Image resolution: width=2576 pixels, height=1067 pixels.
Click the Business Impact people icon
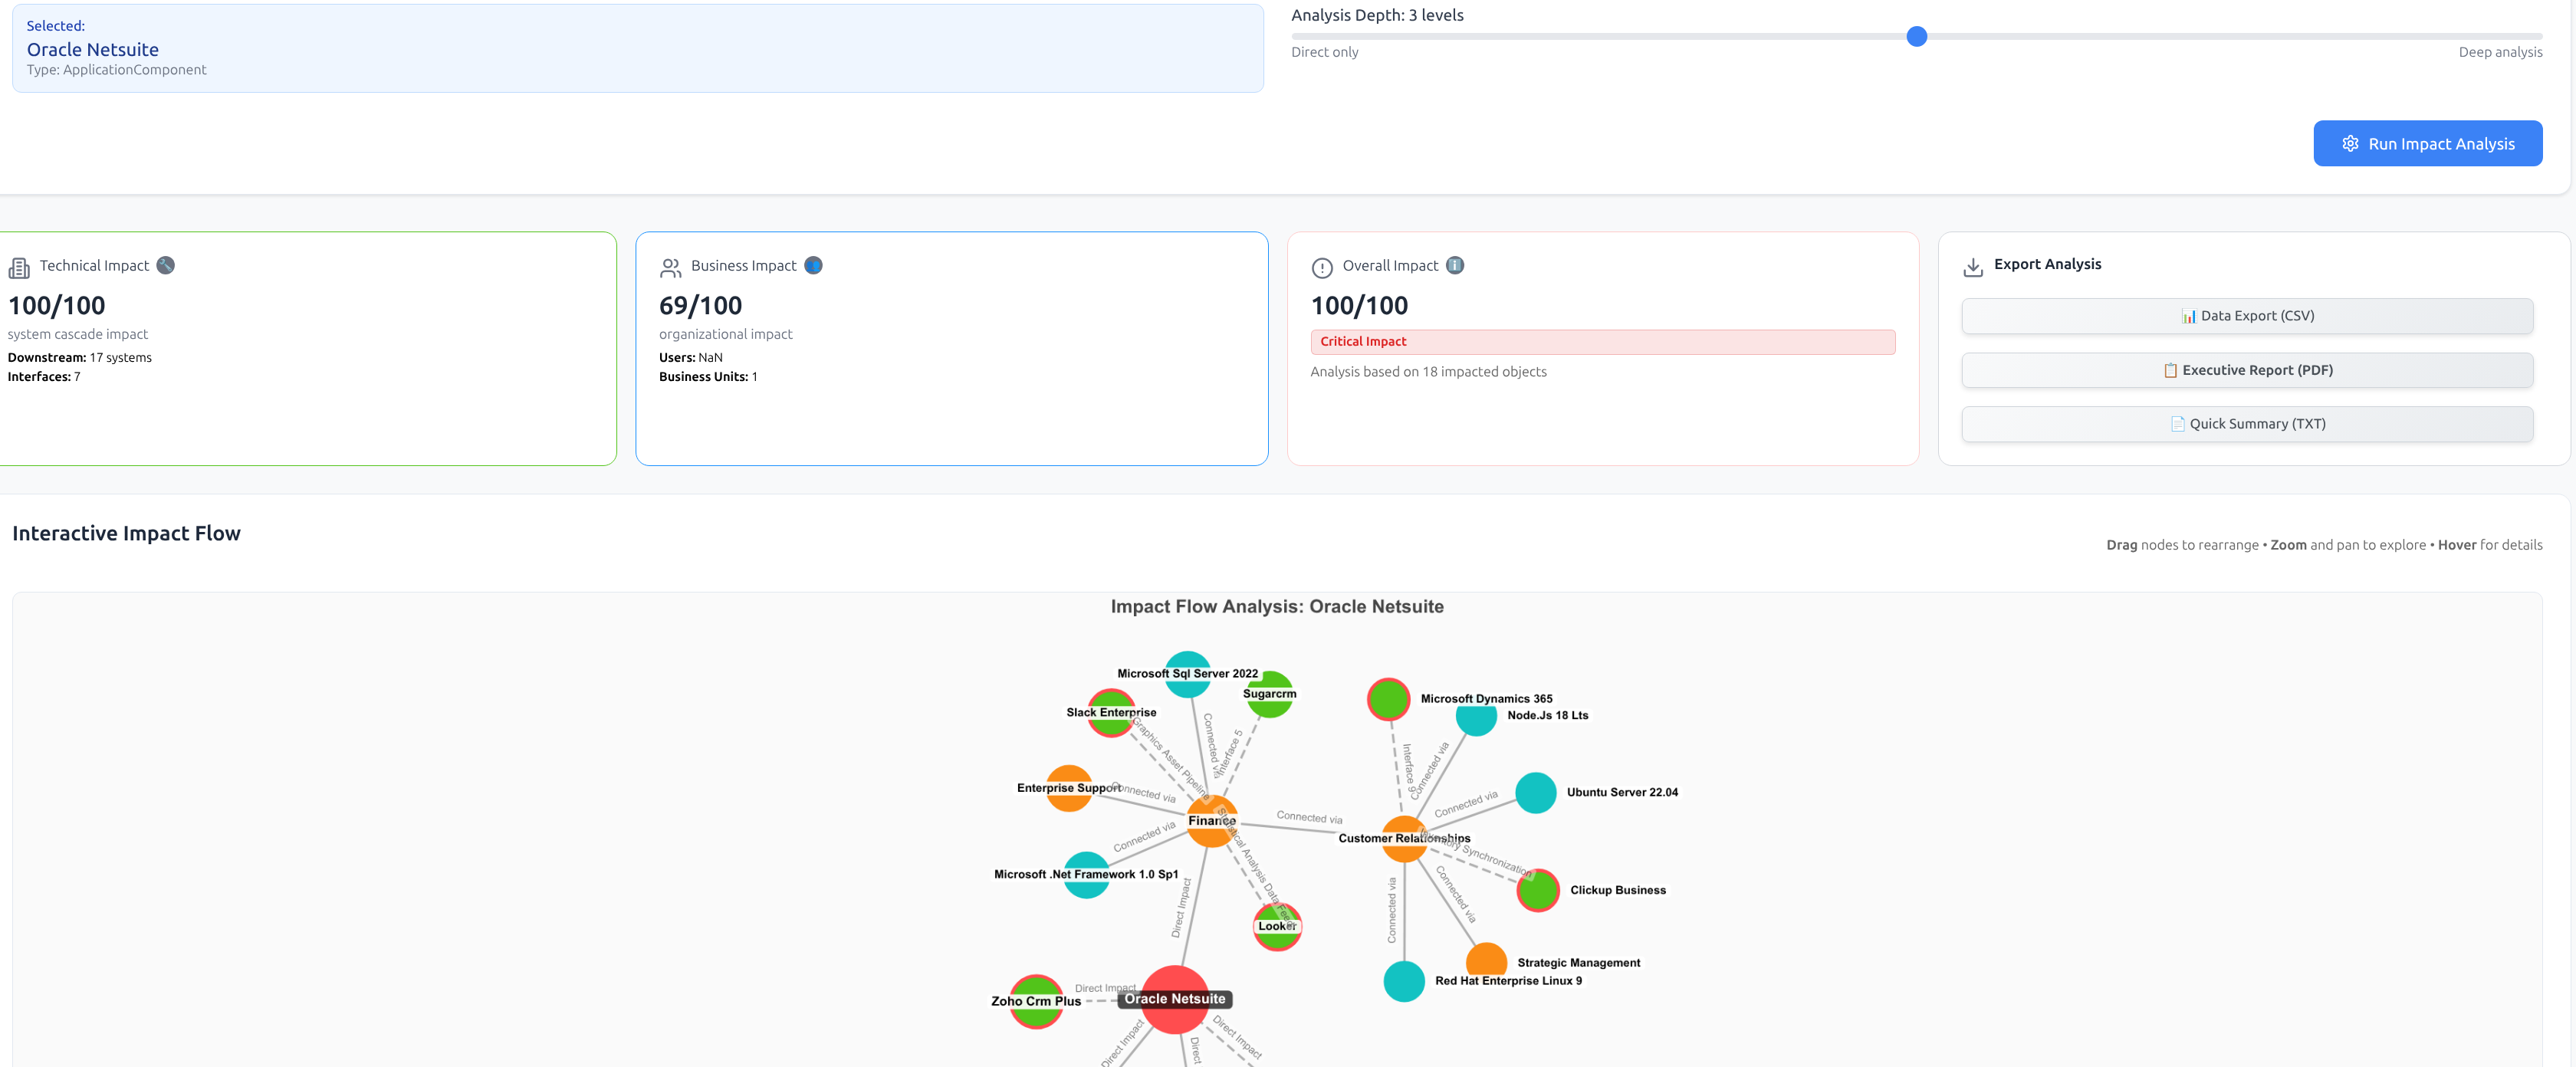(671, 266)
